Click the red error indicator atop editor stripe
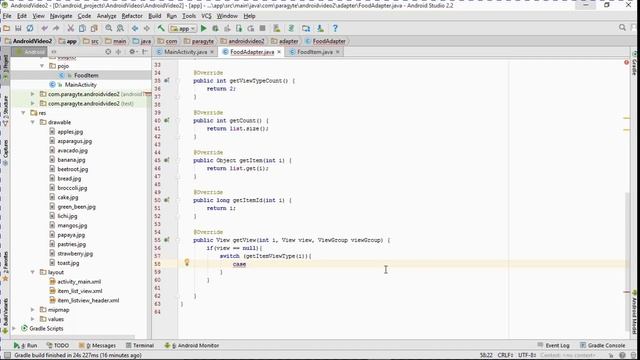The image size is (640, 360). tap(626, 62)
